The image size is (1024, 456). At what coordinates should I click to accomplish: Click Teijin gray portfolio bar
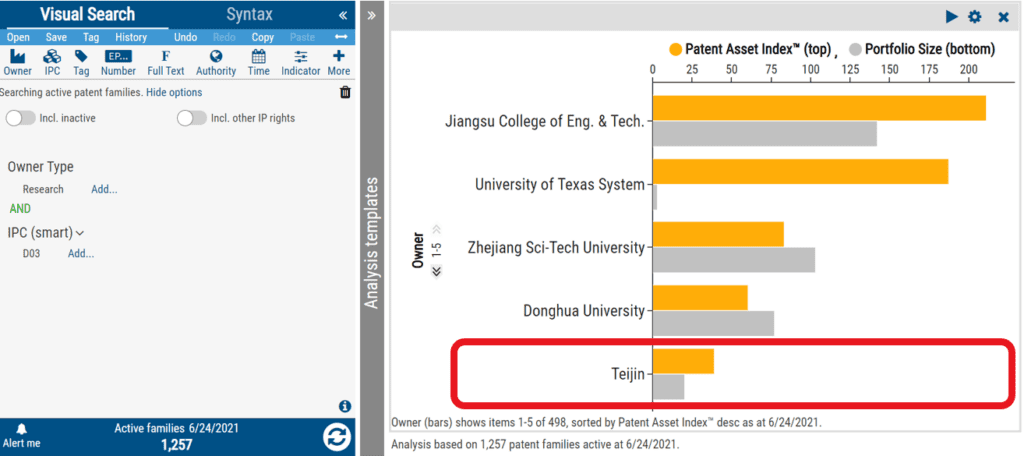668,387
